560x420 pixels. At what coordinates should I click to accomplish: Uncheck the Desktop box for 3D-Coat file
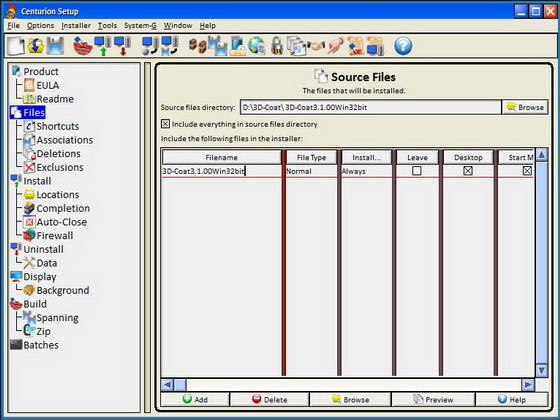pos(468,171)
